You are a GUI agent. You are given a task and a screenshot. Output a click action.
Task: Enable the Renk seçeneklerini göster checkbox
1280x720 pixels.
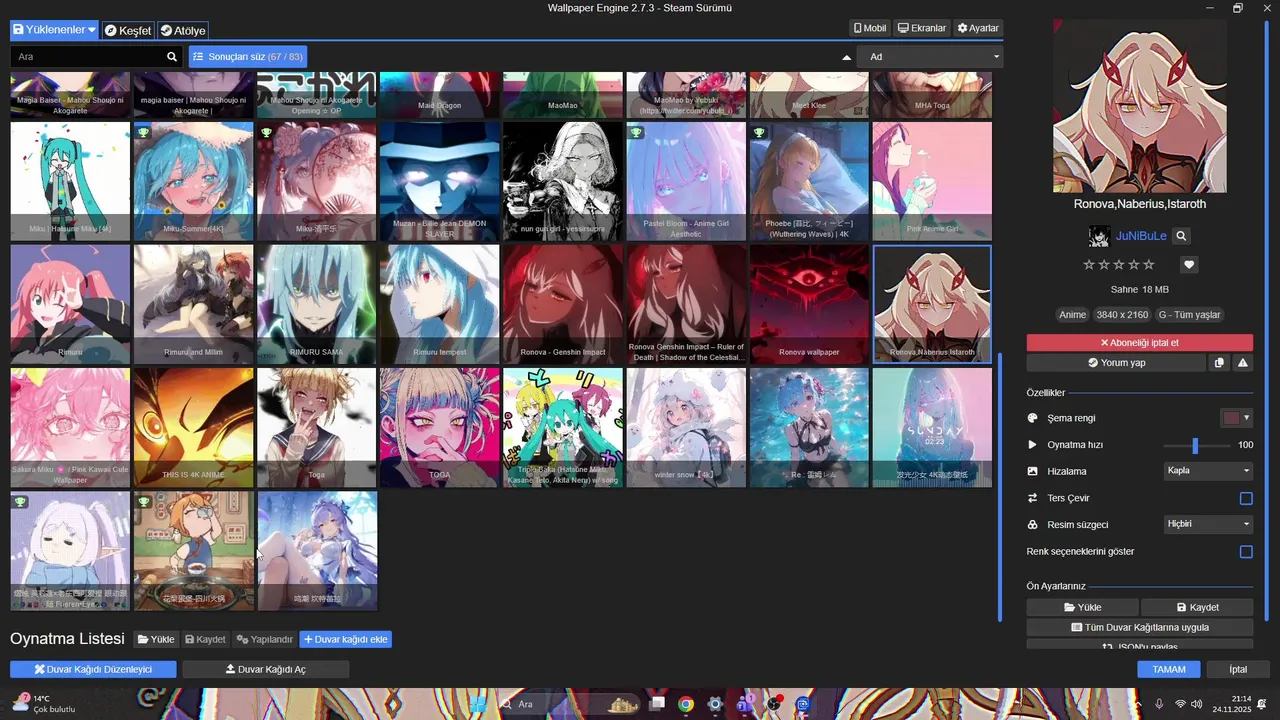1246,552
